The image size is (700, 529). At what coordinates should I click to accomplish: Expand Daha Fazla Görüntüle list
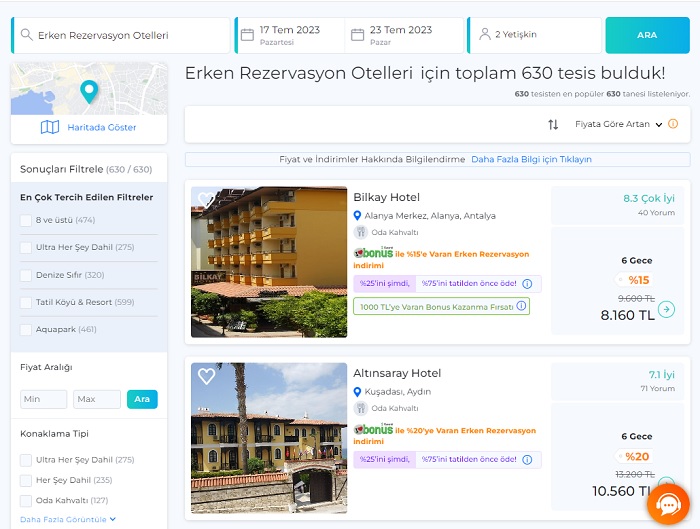[x=68, y=519]
